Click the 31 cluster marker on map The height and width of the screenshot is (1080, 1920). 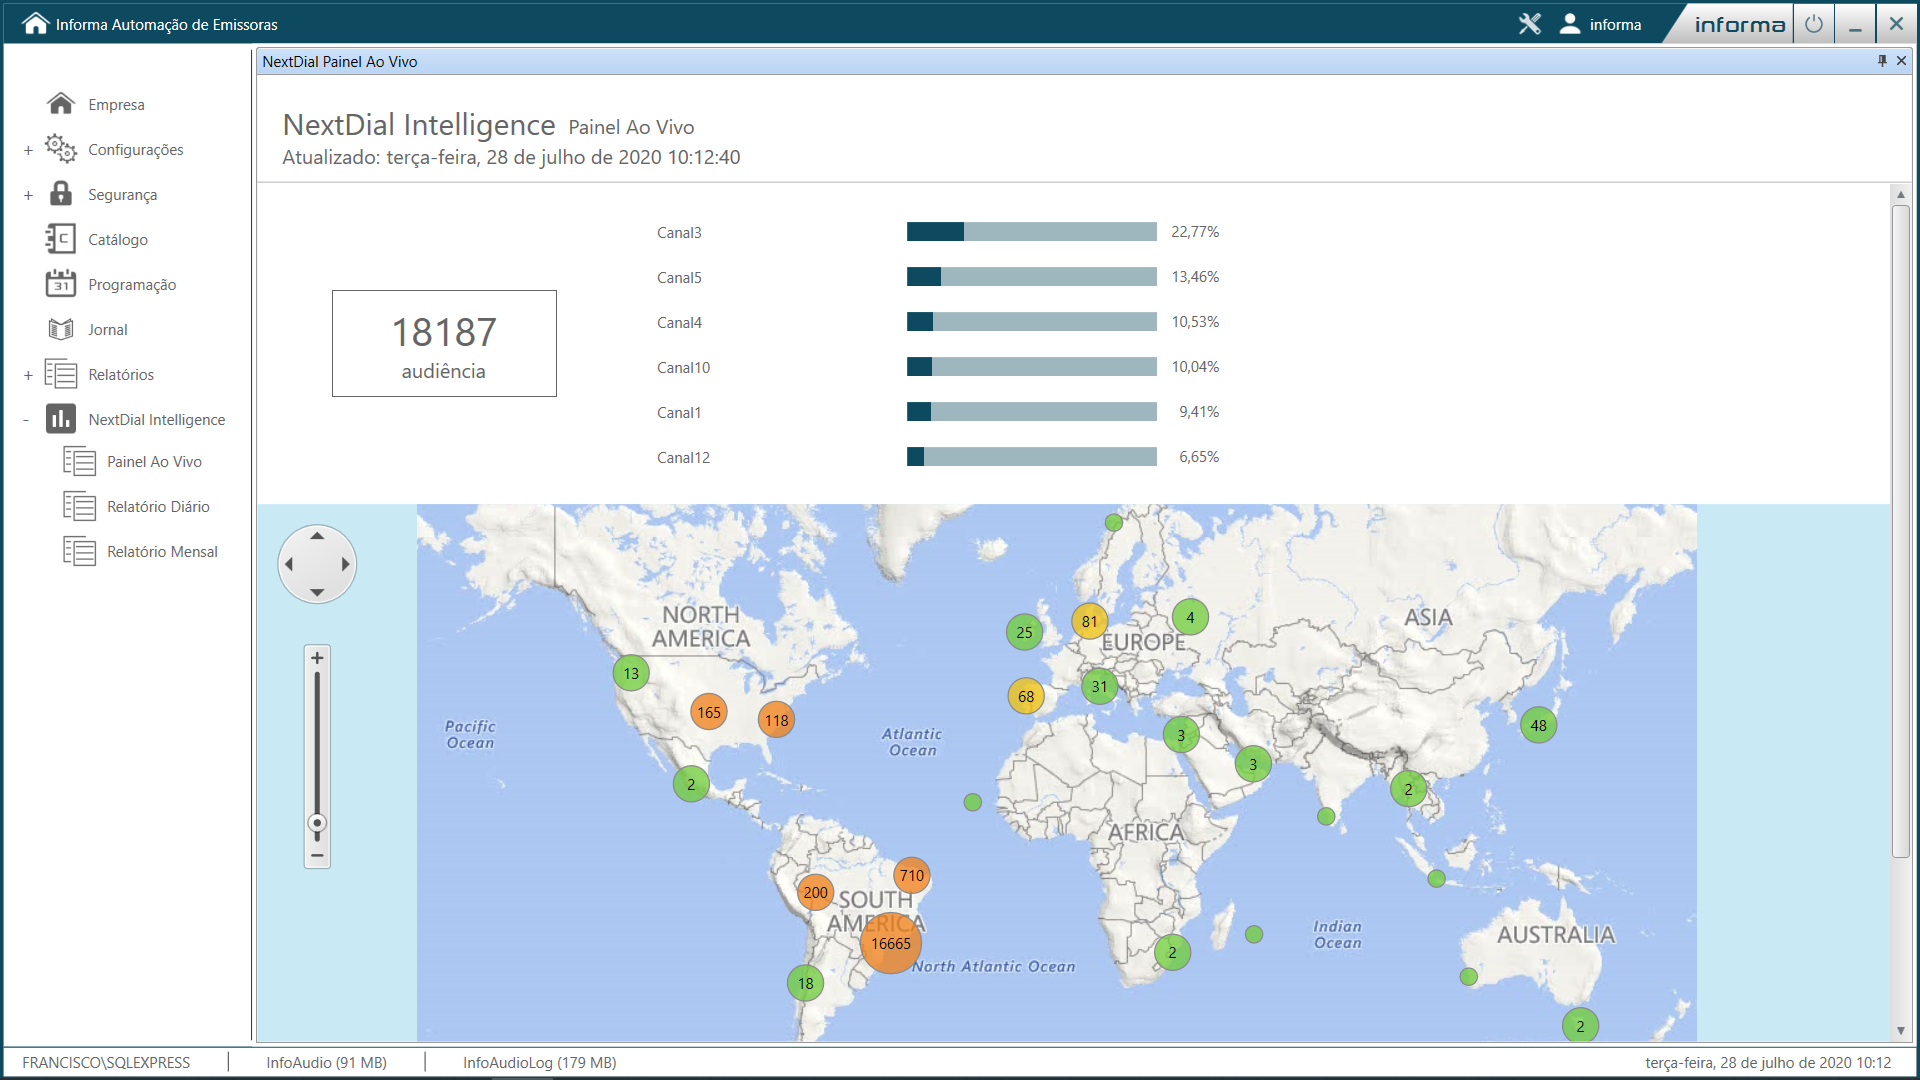1099,686
